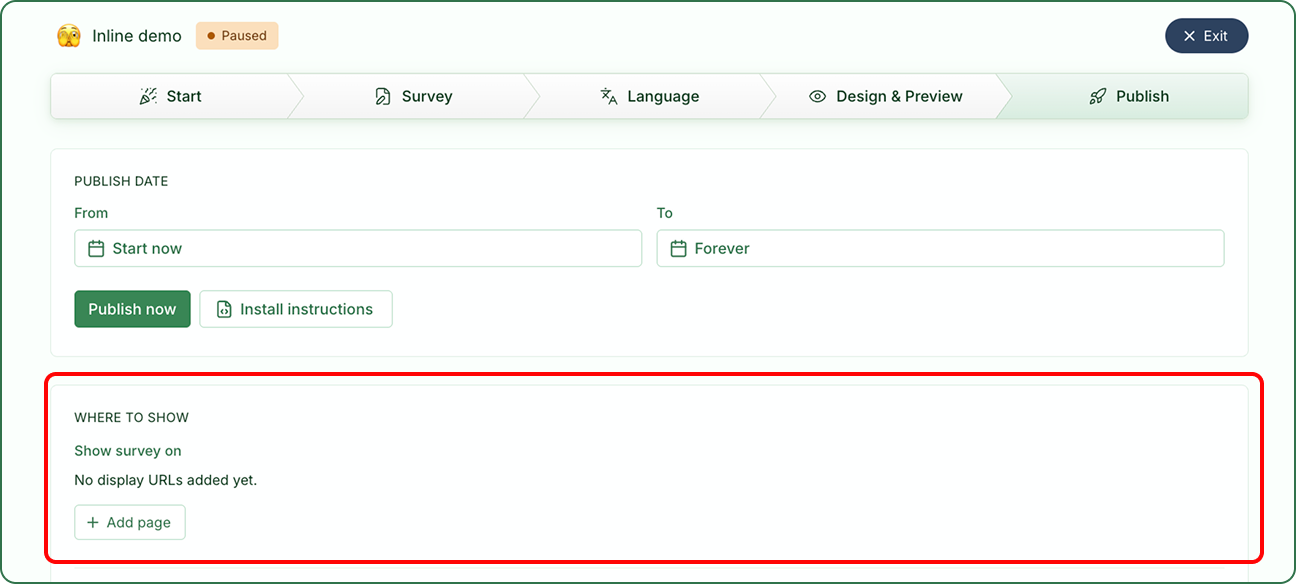The width and height of the screenshot is (1296, 584).
Task: Open the 'Forever' end date picker
Action: coord(940,248)
